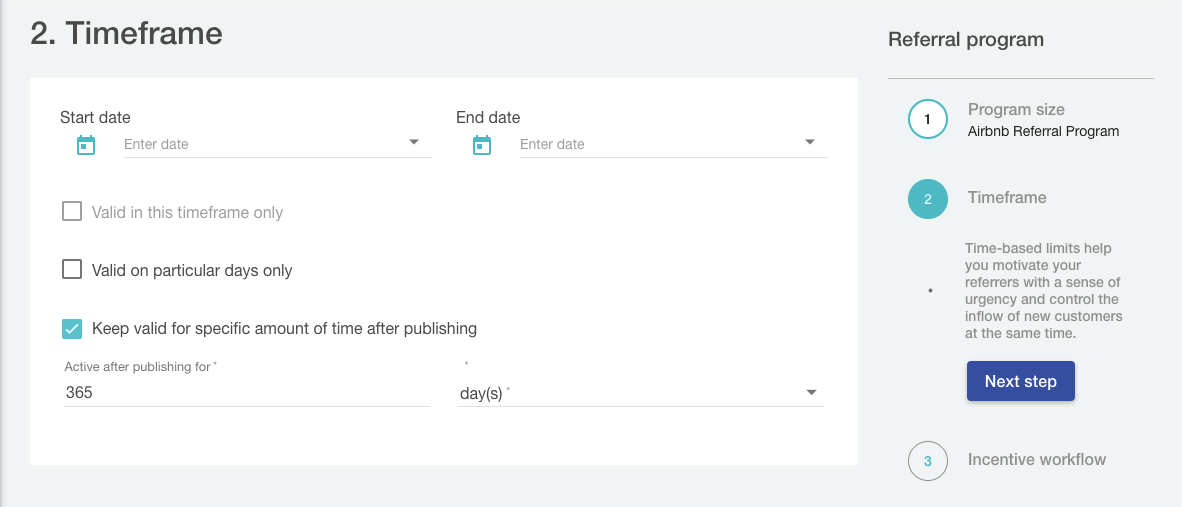Expand the End date dropdown arrow
Image resolution: width=1182 pixels, height=507 pixels.
point(810,143)
